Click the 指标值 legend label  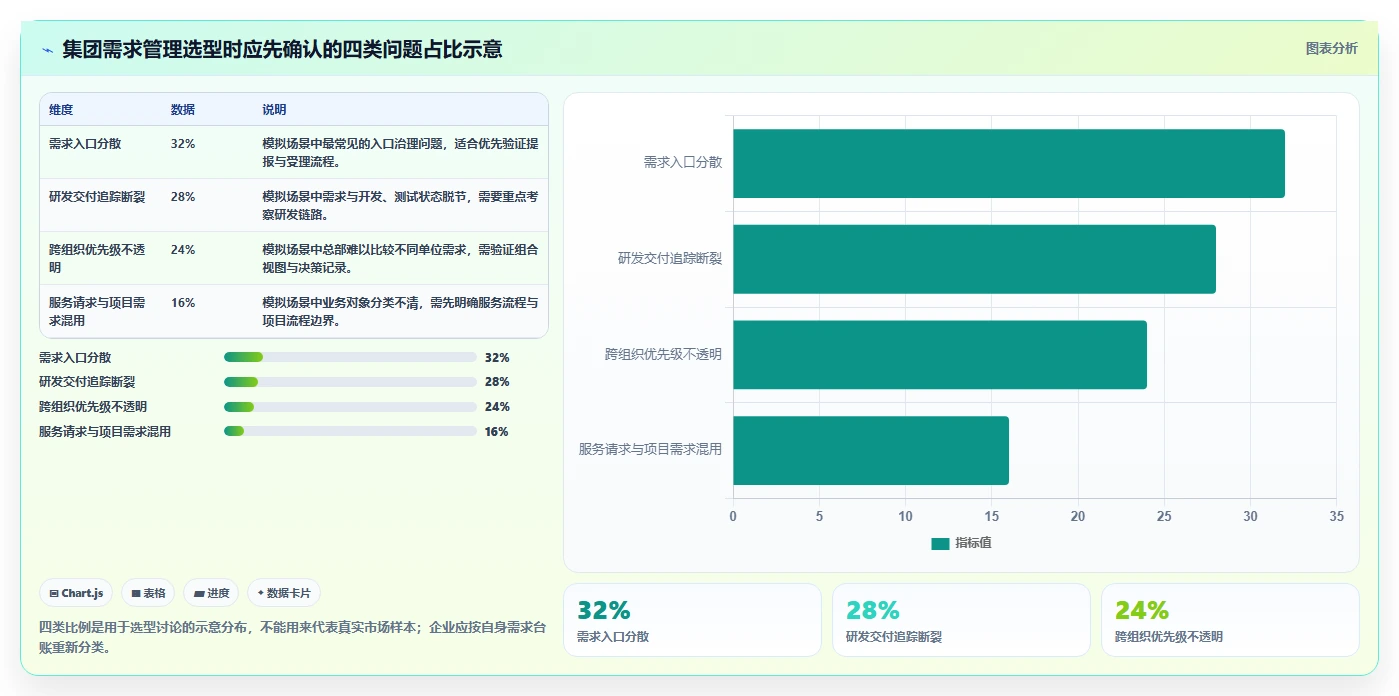pos(973,543)
